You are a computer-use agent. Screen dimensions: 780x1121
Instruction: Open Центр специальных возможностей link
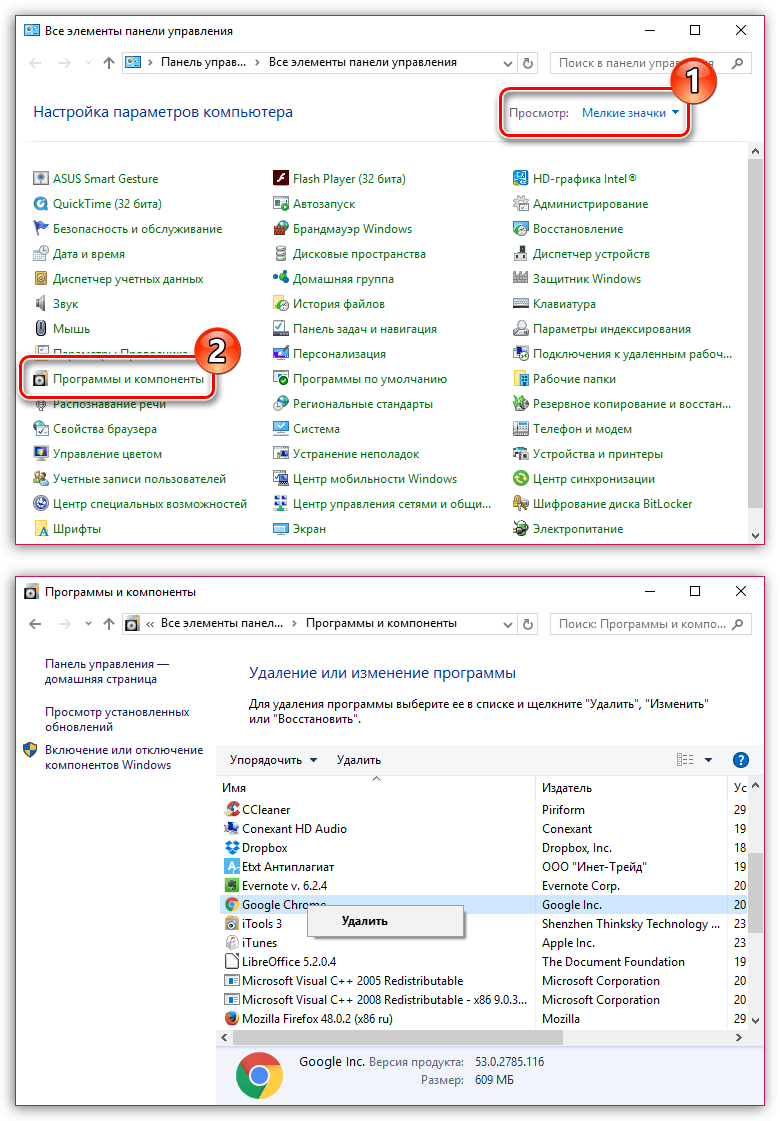[x=149, y=504]
